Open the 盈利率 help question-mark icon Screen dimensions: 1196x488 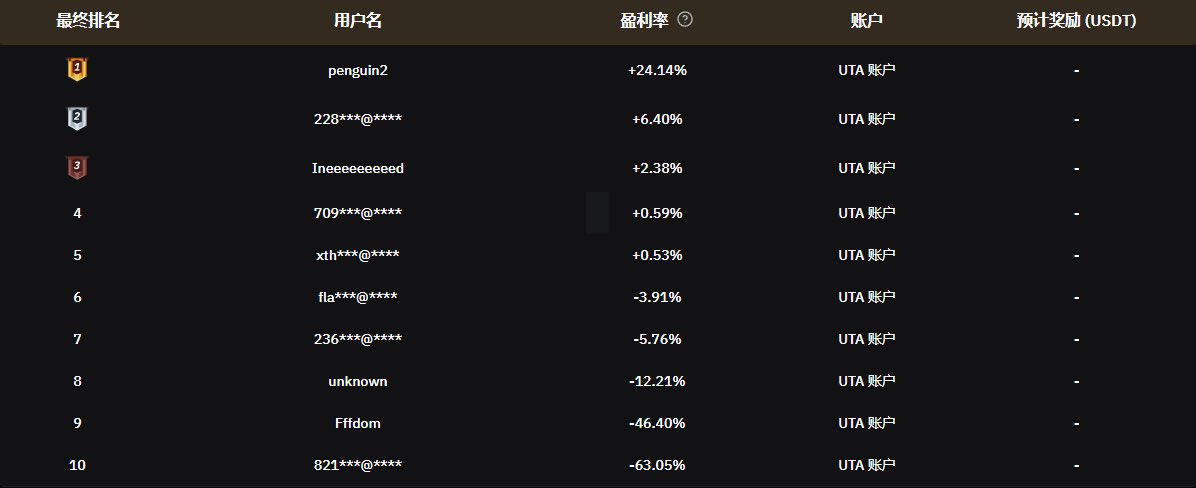tap(685, 20)
